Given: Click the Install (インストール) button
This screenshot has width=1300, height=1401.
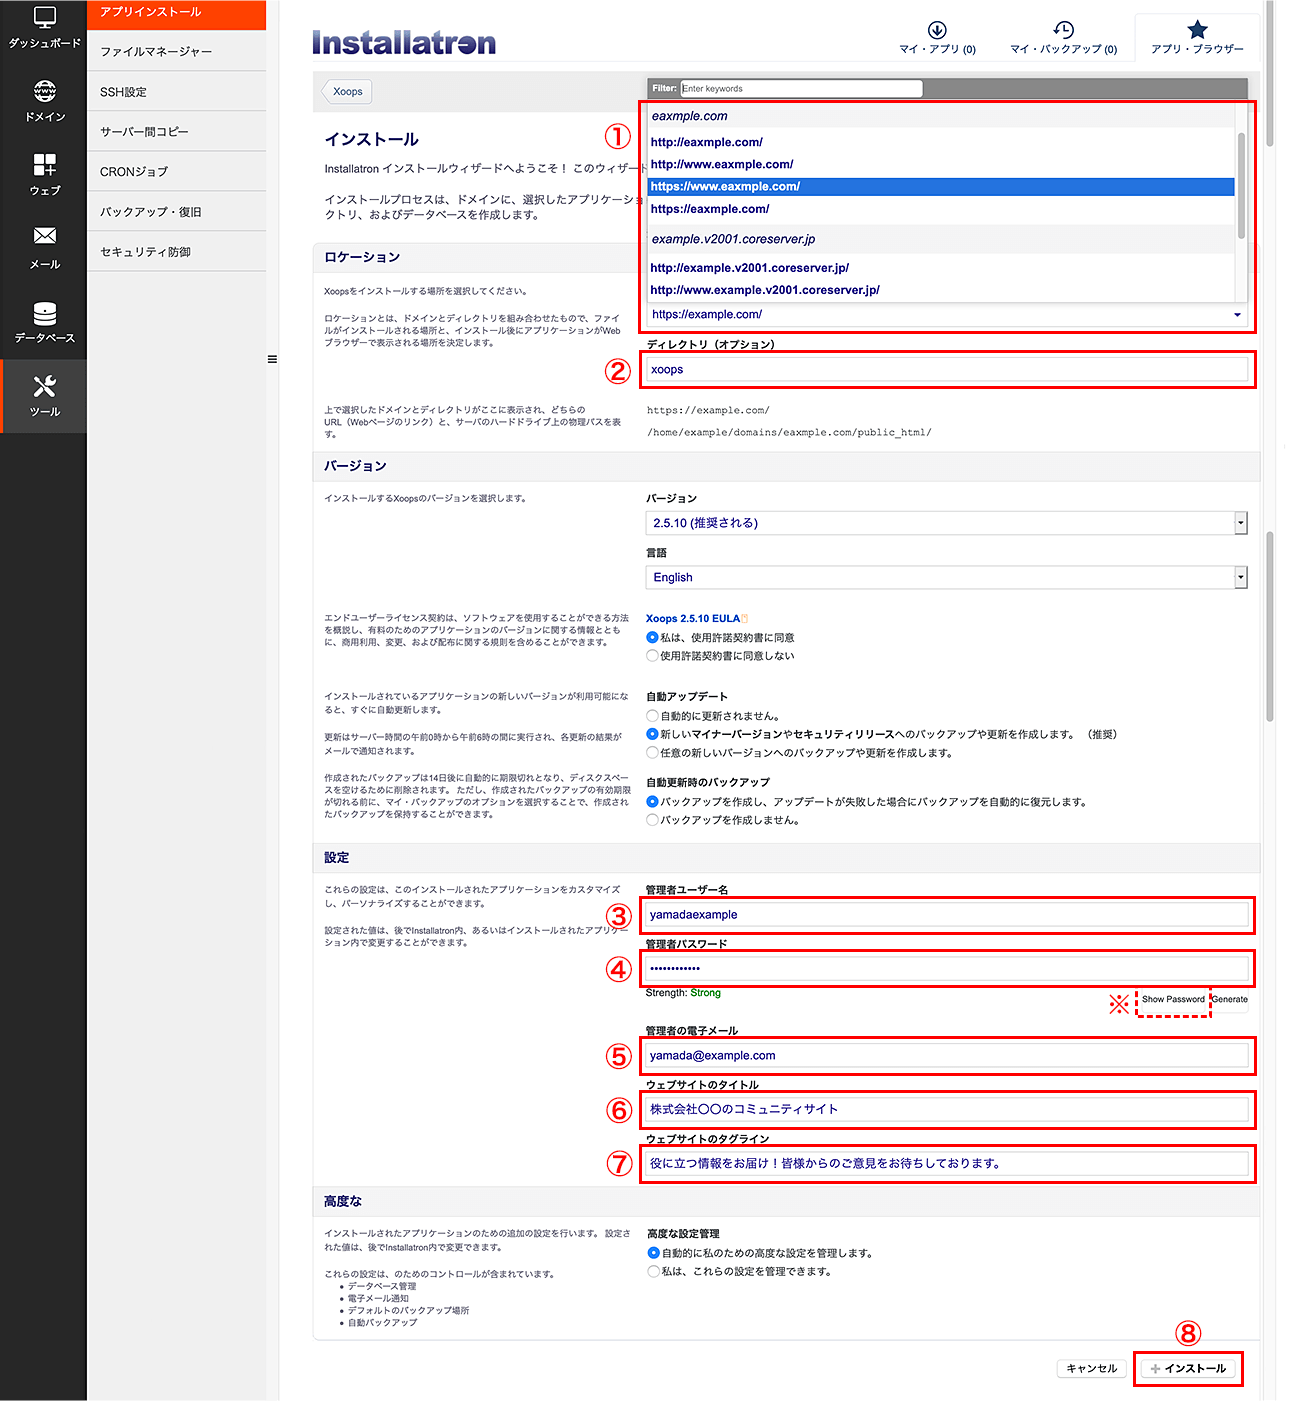Looking at the screenshot, I should pos(1188,1368).
